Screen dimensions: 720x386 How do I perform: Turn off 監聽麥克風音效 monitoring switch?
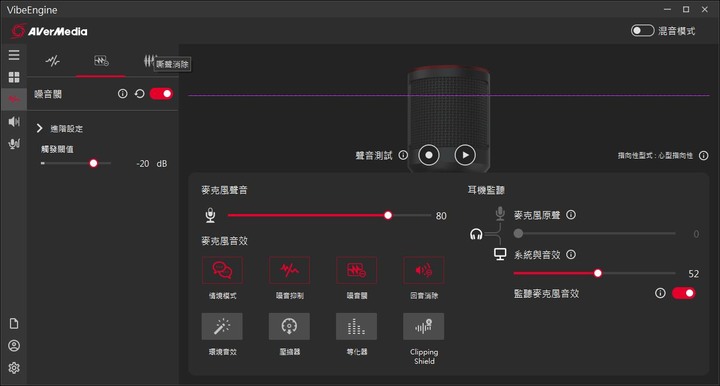(x=684, y=293)
